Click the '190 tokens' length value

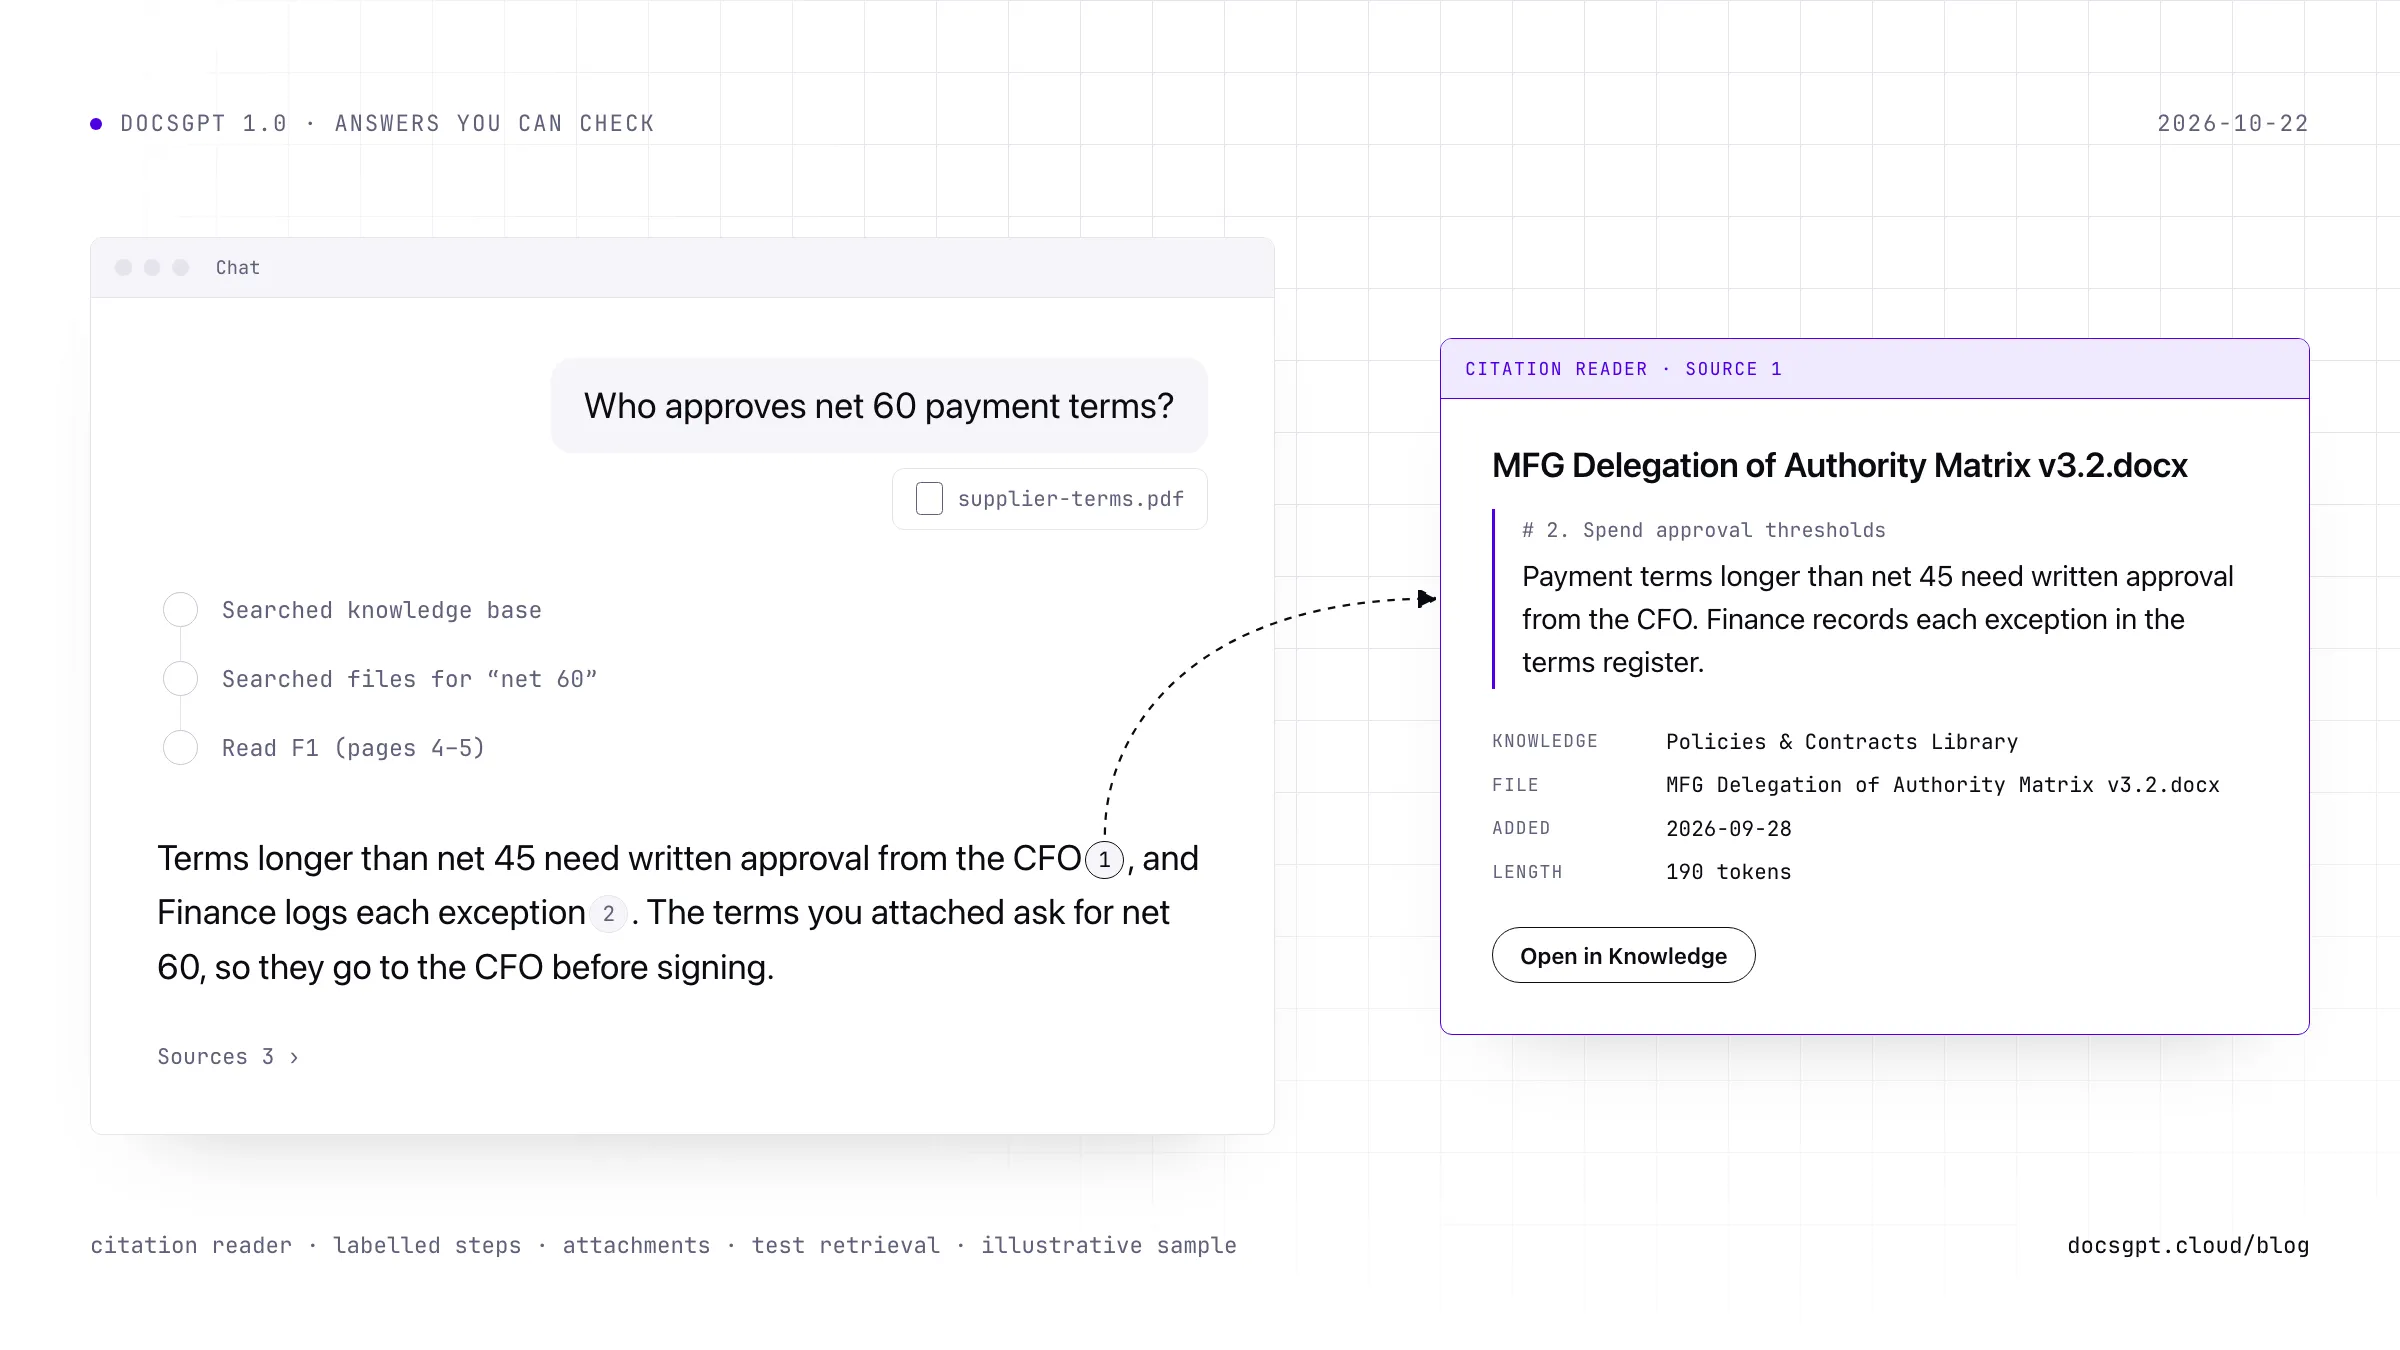(1728, 872)
